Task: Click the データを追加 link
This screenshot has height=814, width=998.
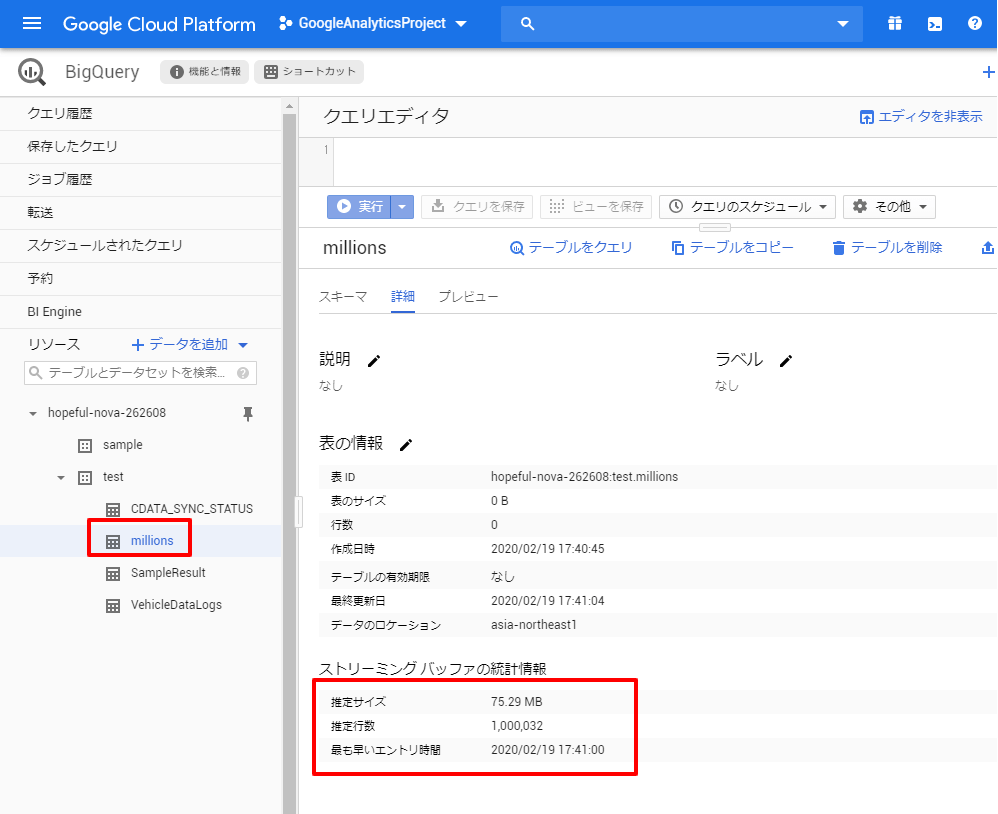Action: (x=180, y=345)
